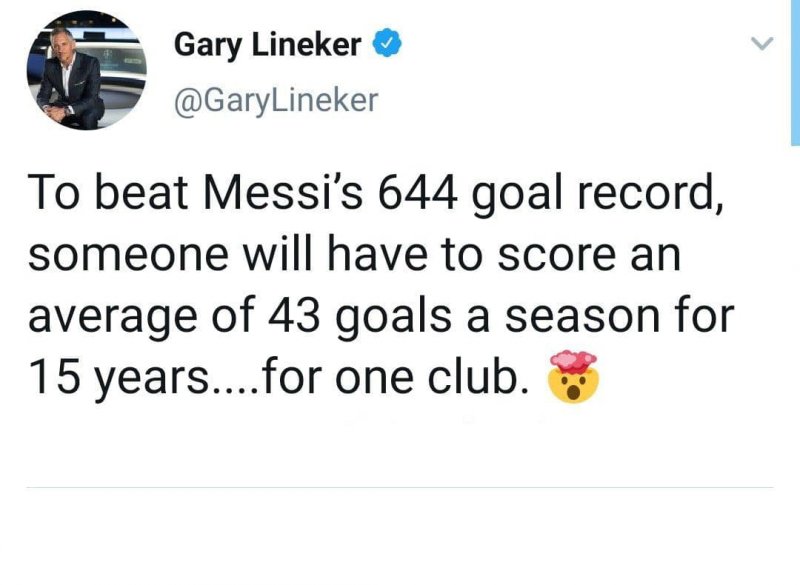Click the divider line under the tweet

[x=400, y=487]
